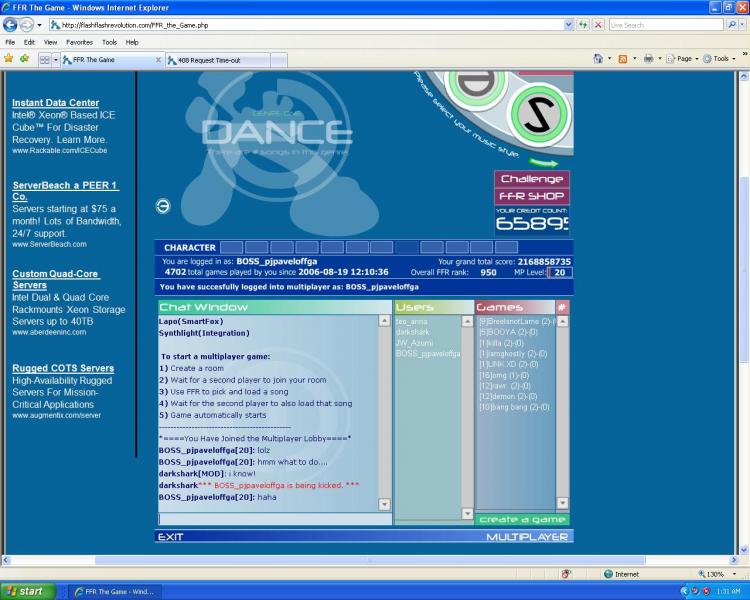The height and width of the screenshot is (600, 750).
Task: Open Rugged COTS Servers ad link
Action: point(63,368)
